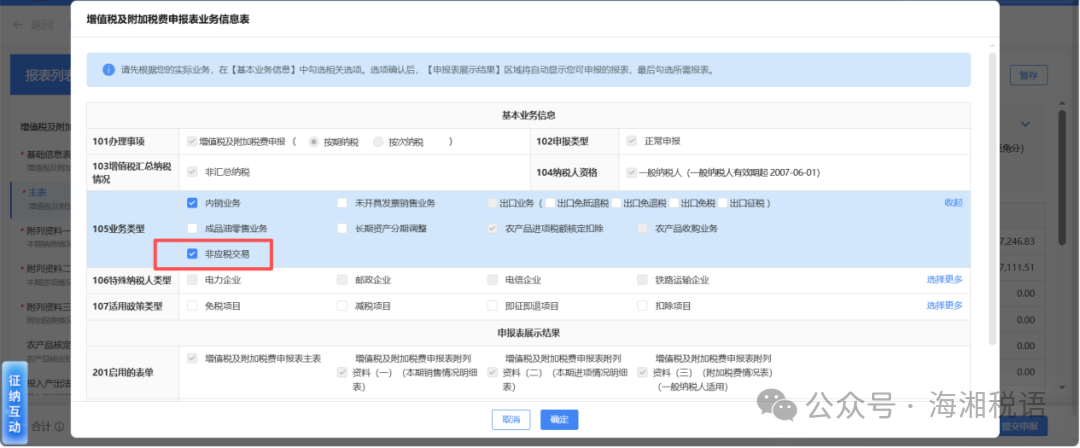
Task: Collapse business types with 收起 link
Action: pyautogui.click(x=953, y=203)
